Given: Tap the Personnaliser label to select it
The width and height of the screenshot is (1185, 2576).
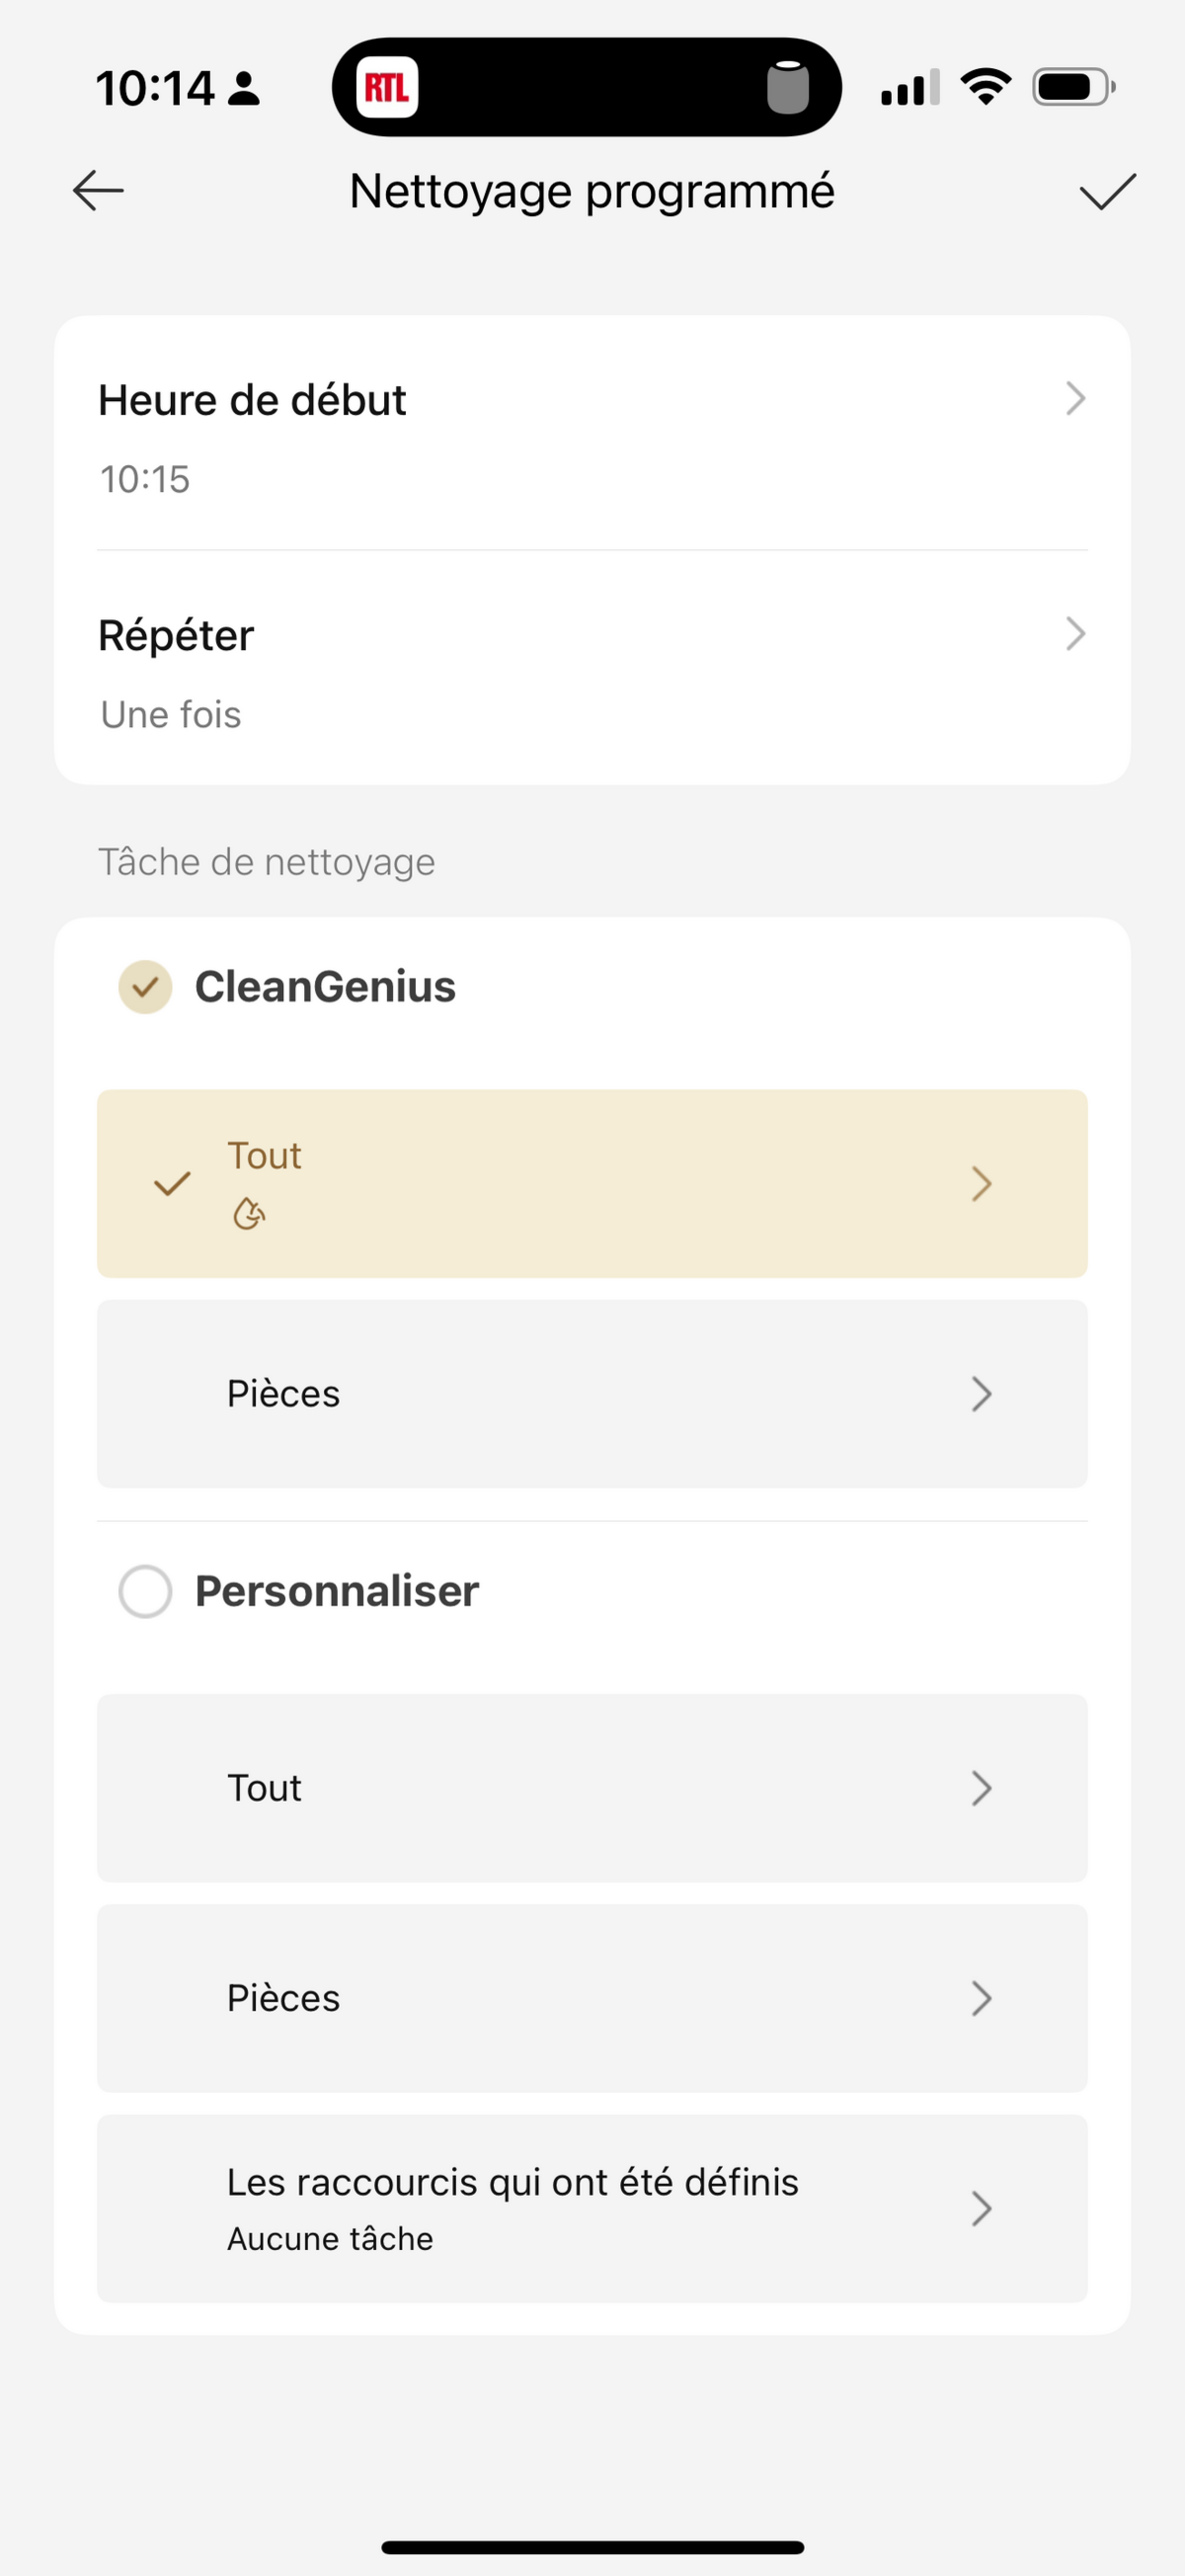Looking at the screenshot, I should pos(337,1591).
